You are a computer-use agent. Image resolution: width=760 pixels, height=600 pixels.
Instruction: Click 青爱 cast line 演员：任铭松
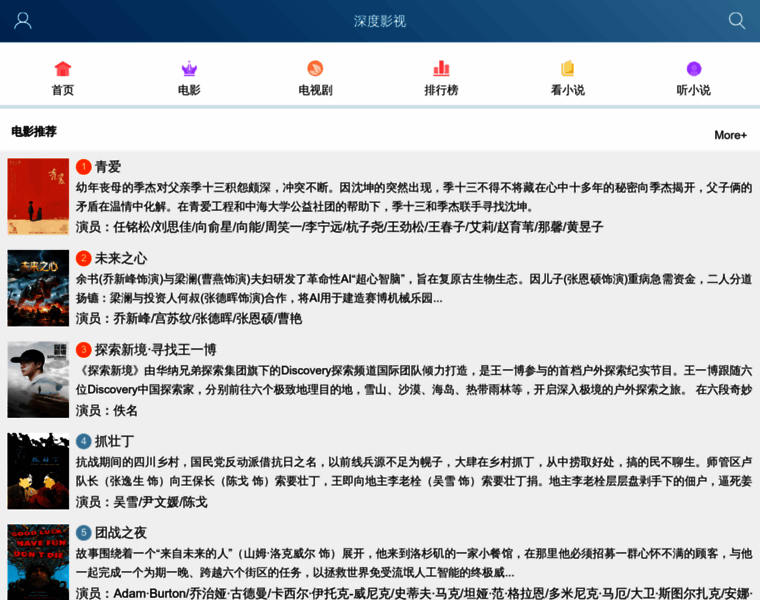tap(339, 227)
